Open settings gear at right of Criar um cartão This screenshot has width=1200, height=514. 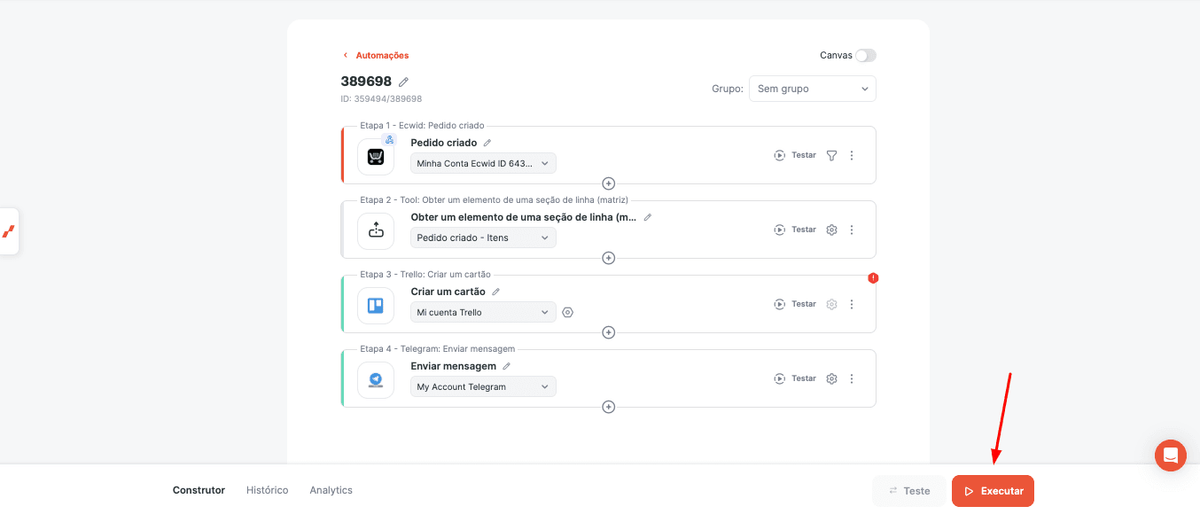[x=831, y=304]
